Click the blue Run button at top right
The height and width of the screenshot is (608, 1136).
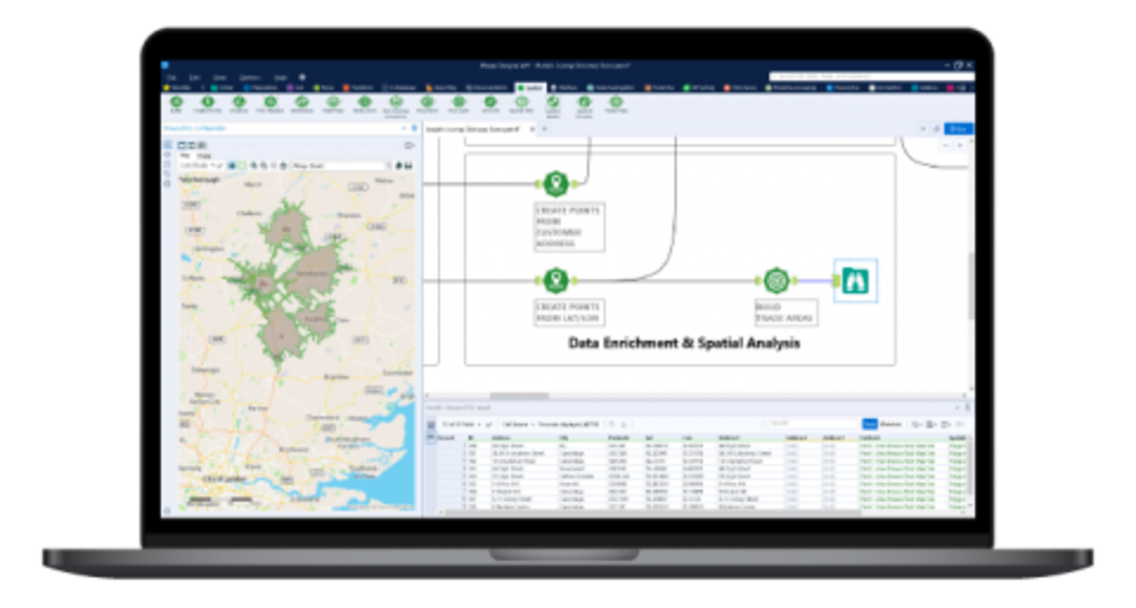tap(959, 129)
